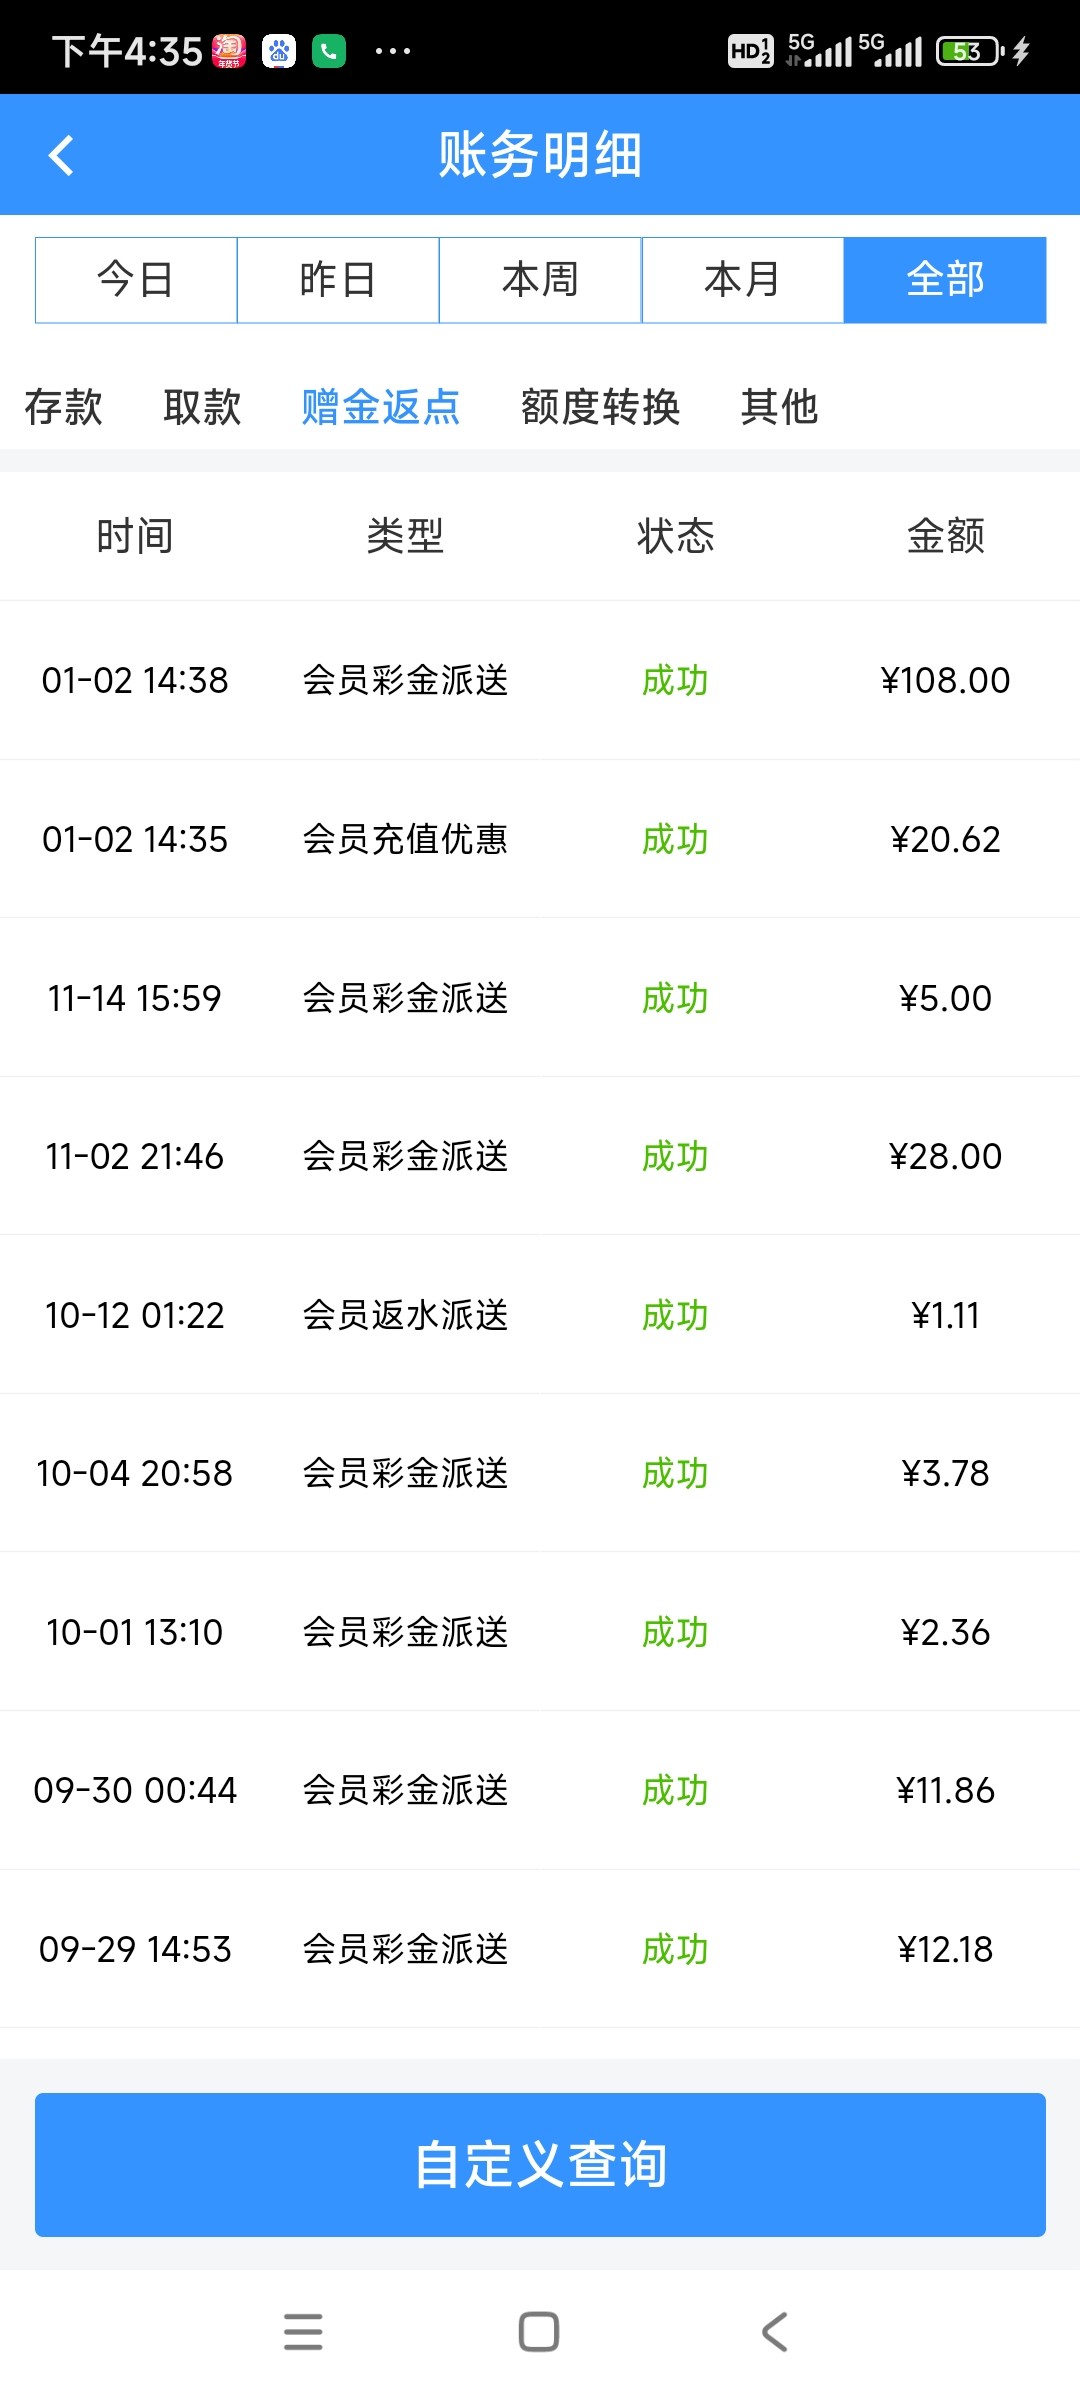Tap the ¥108.00 transaction row
Screen dimensions: 1080x2400
540,680
